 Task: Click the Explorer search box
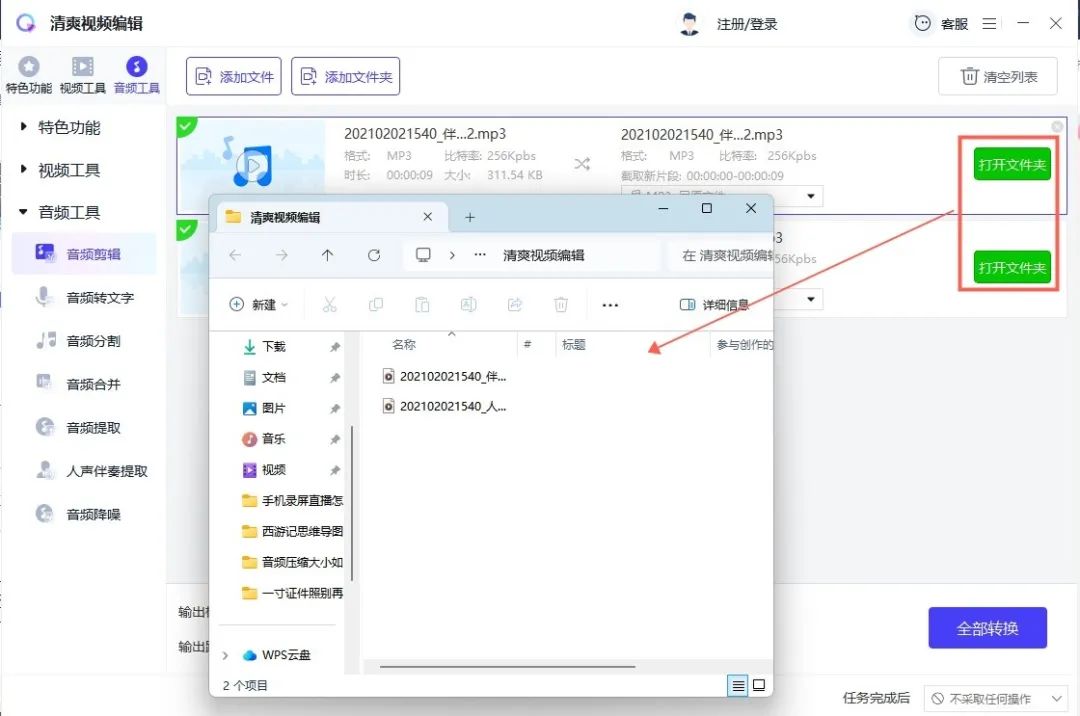click(x=720, y=255)
